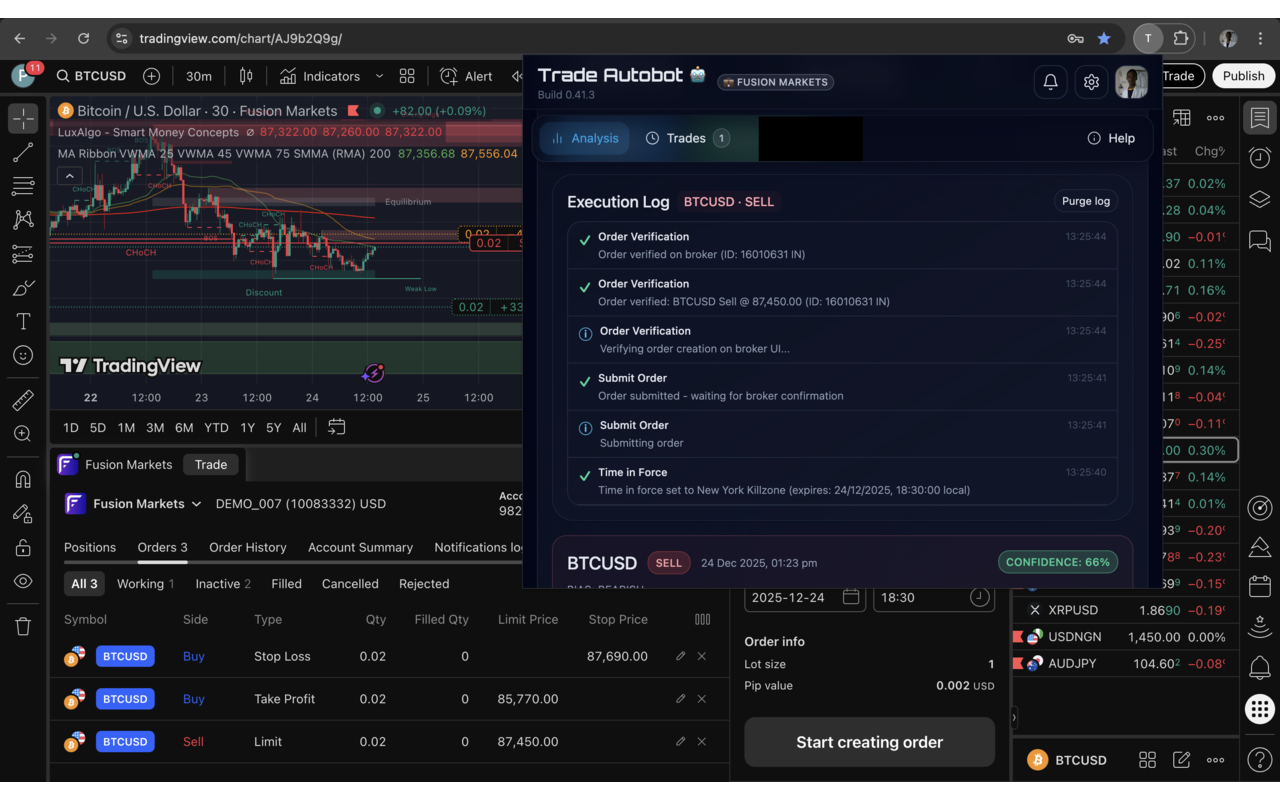Open the chart patterns tool group
The image size is (1280, 800).
pyautogui.click(x=23, y=220)
